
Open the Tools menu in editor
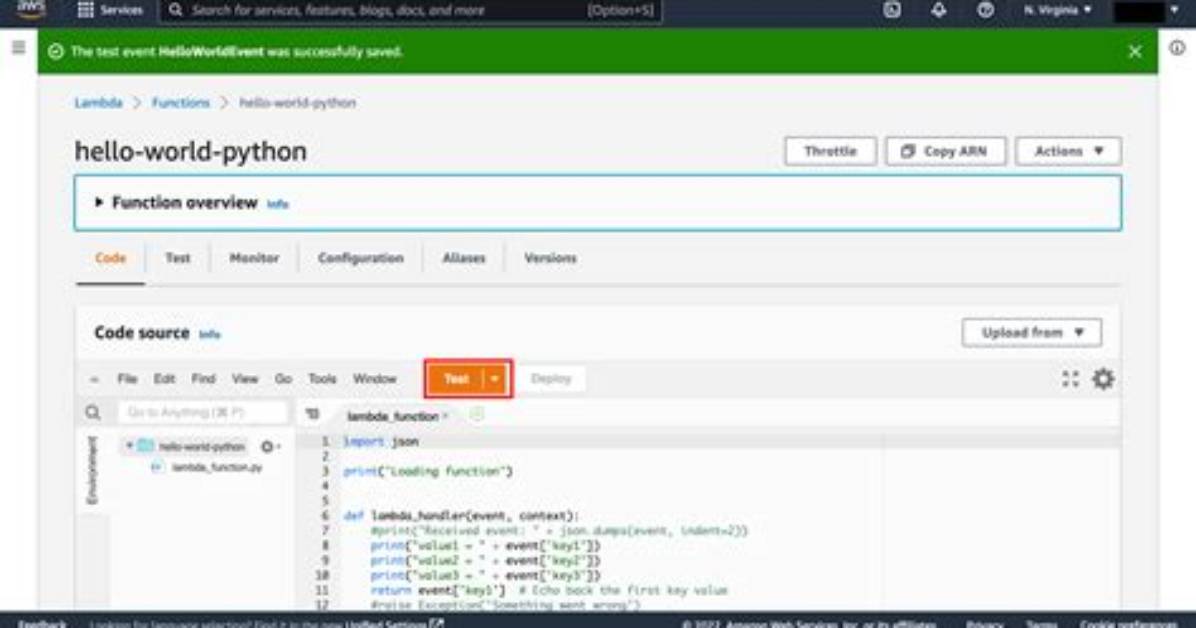[322, 378]
